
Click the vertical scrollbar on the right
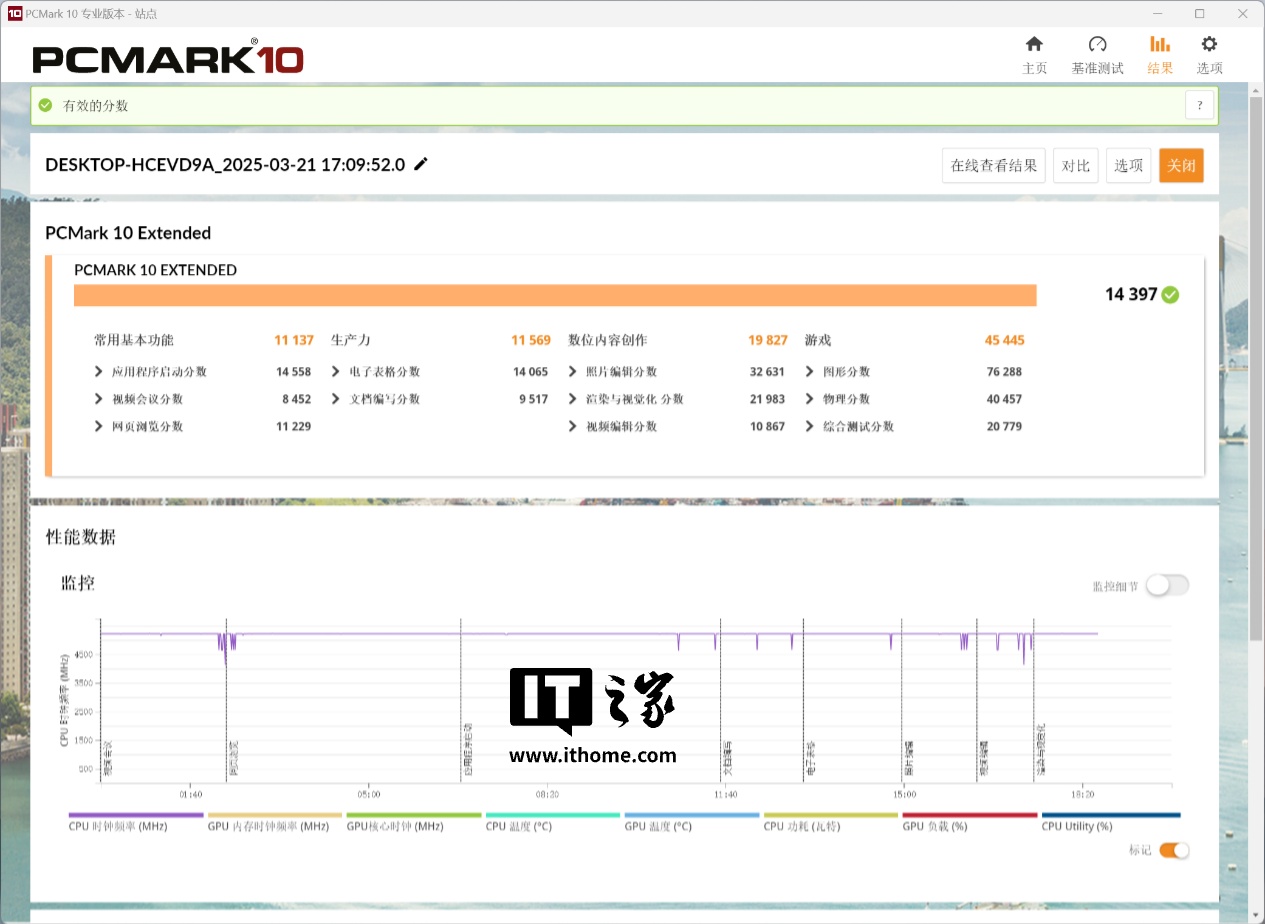pos(1257,360)
